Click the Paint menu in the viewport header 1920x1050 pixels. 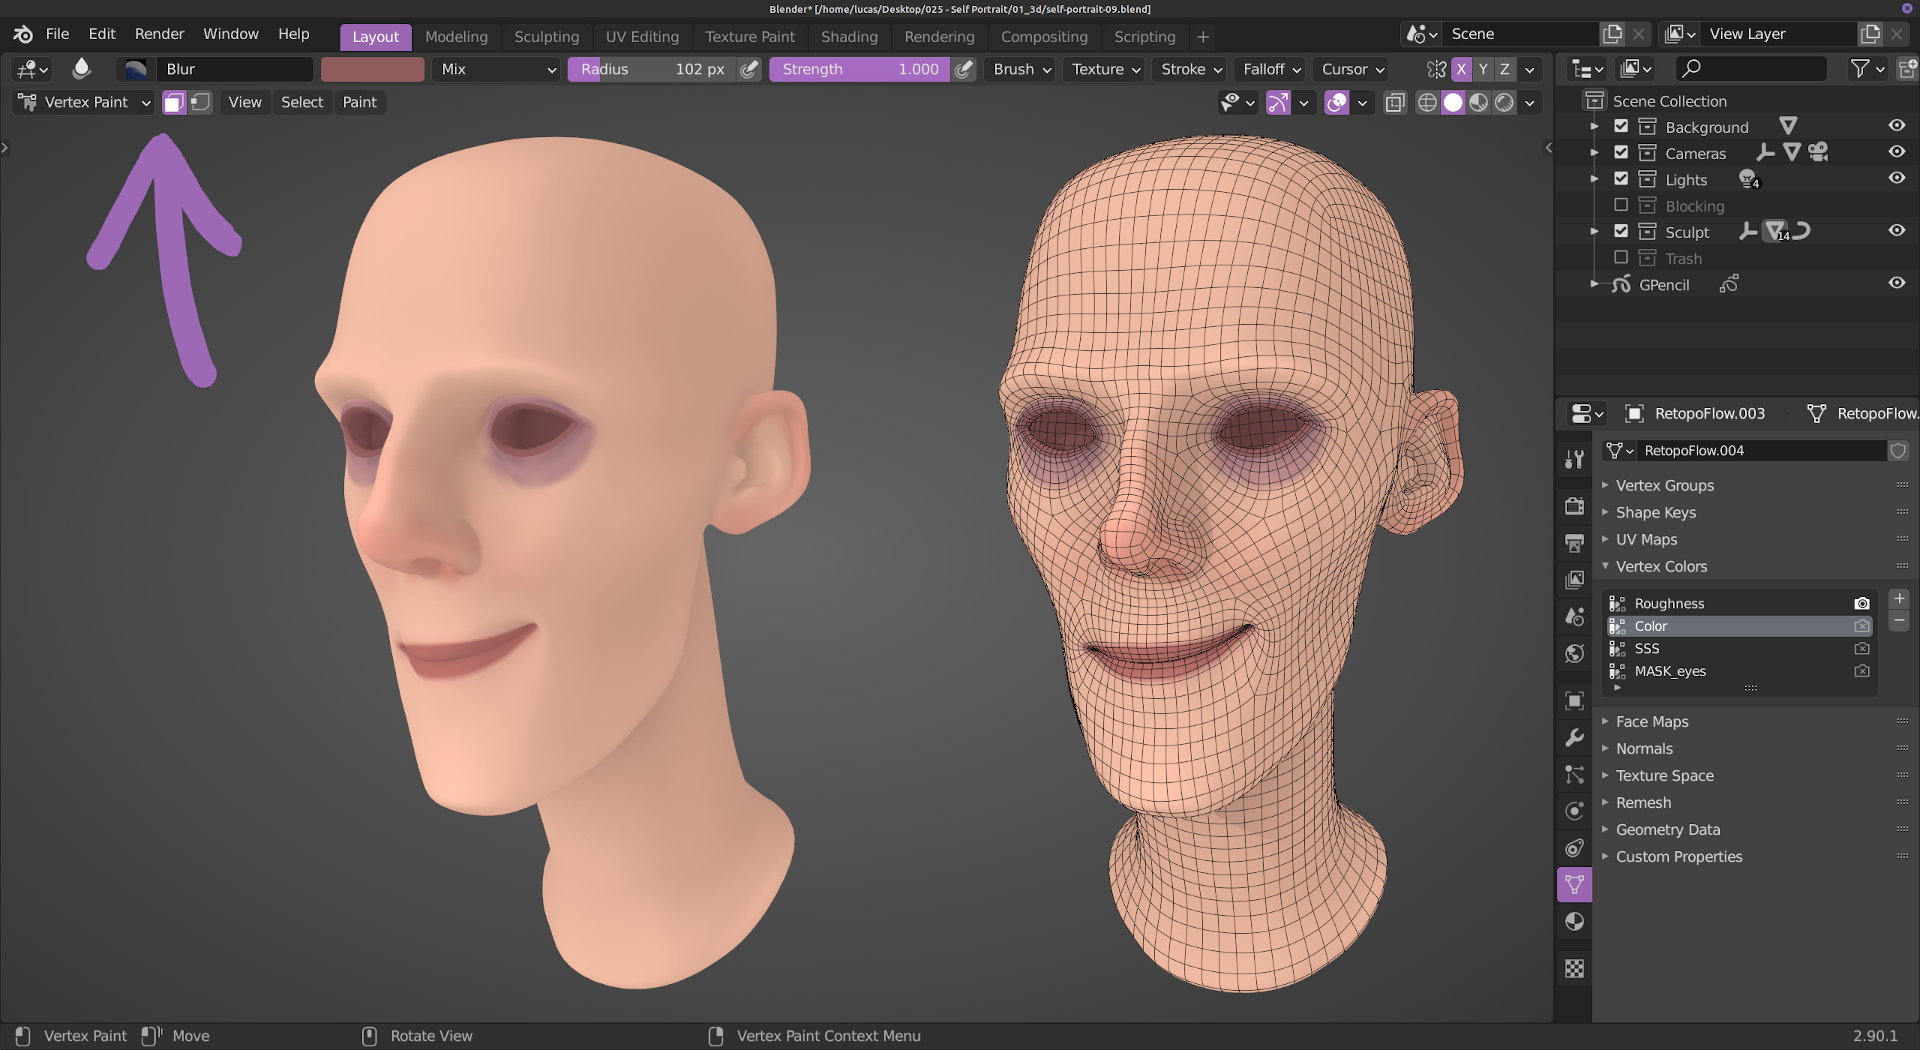coord(360,102)
